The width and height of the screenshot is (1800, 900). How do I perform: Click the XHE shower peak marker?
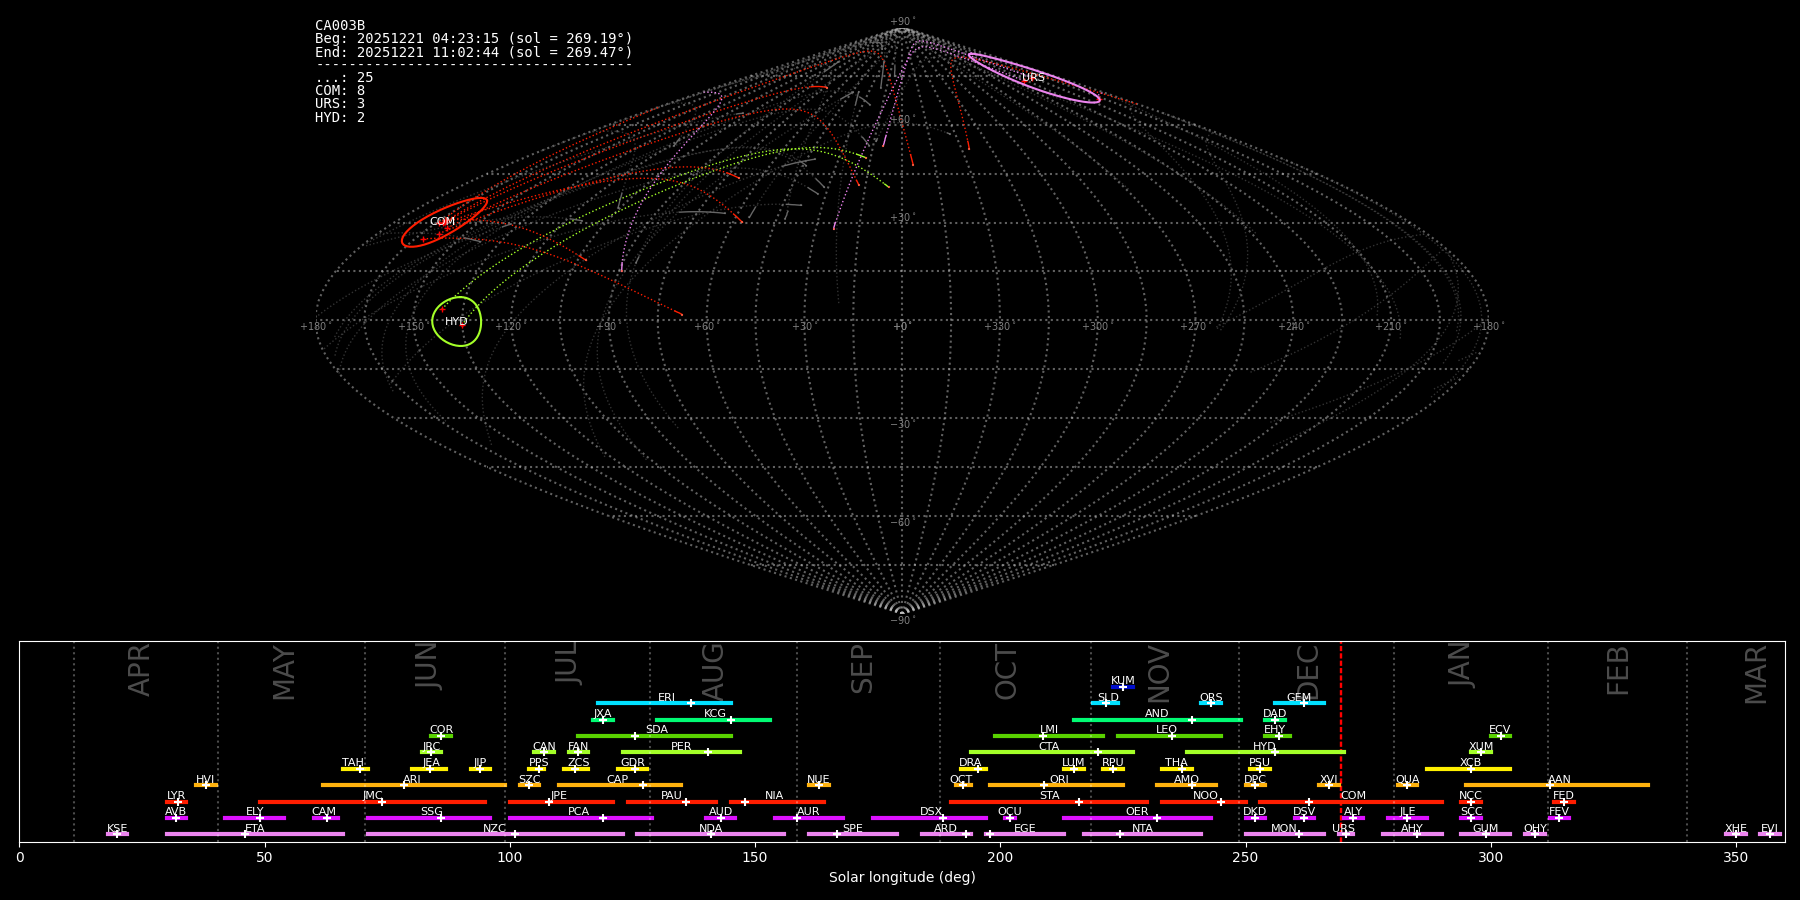(1735, 834)
